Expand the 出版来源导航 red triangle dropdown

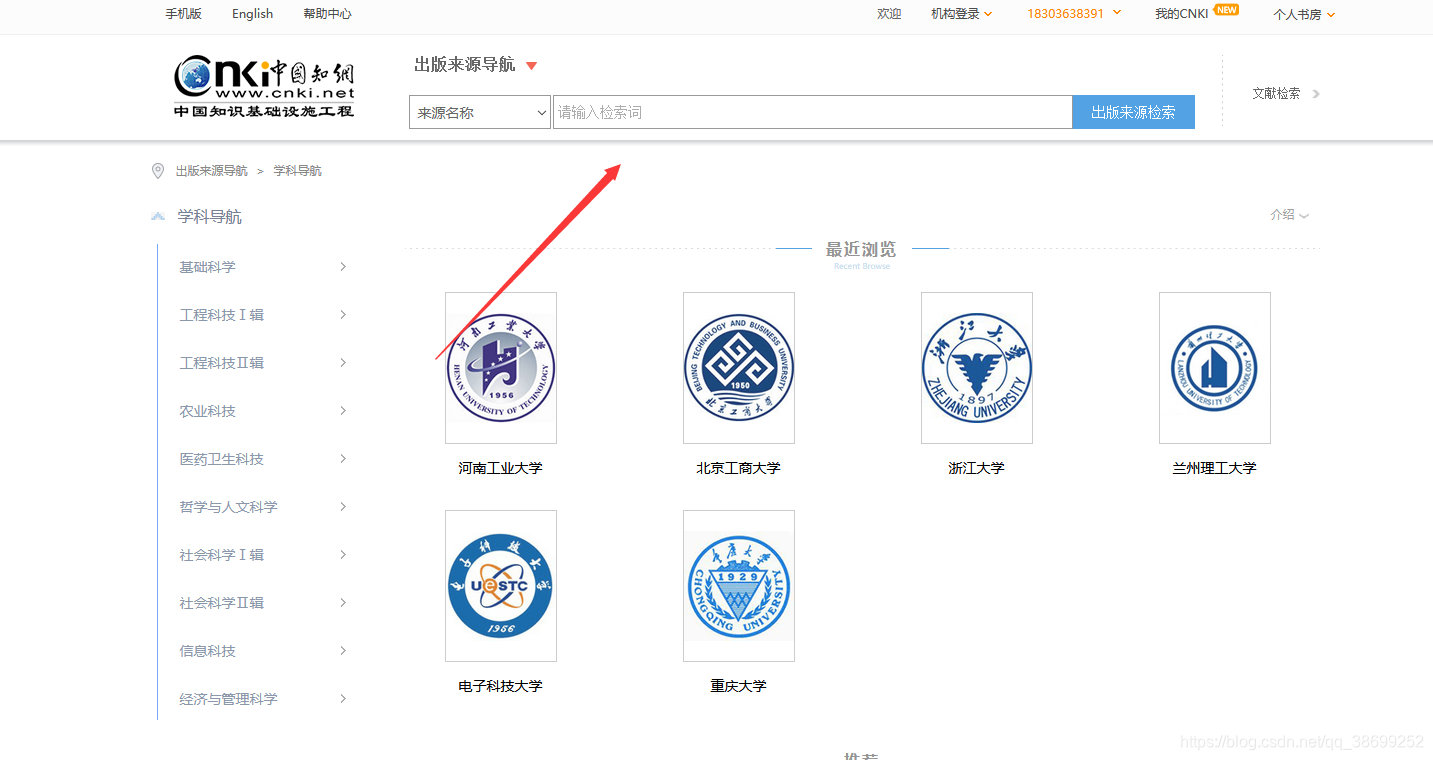[532, 66]
